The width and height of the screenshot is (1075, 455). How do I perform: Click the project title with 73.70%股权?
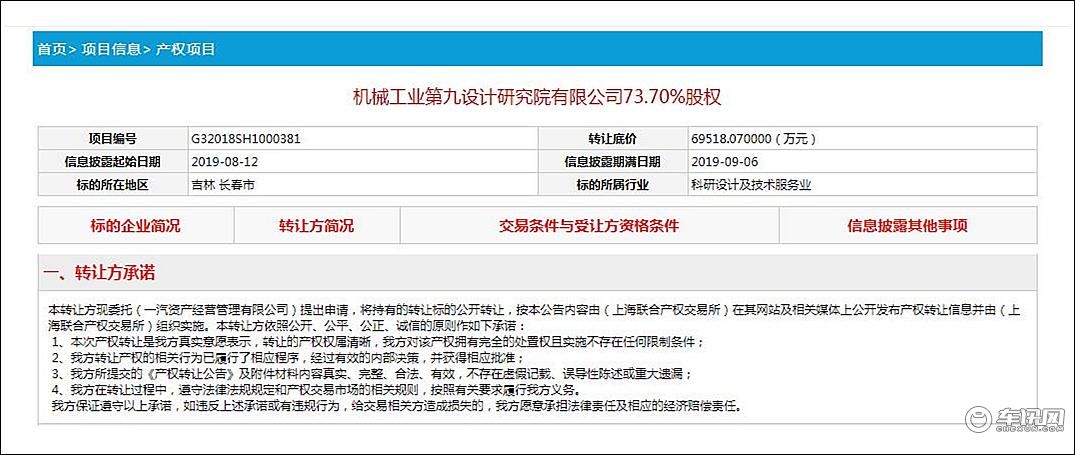[x=537, y=97]
